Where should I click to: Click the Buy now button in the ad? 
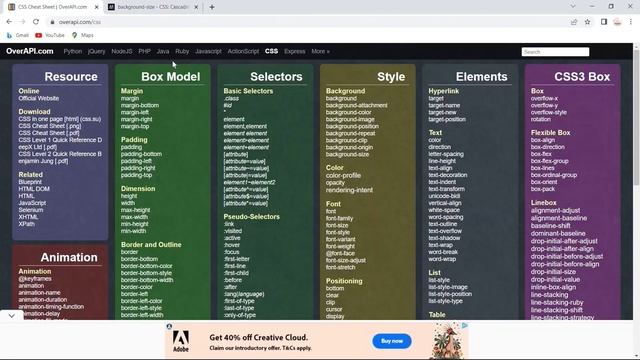pos(392,341)
